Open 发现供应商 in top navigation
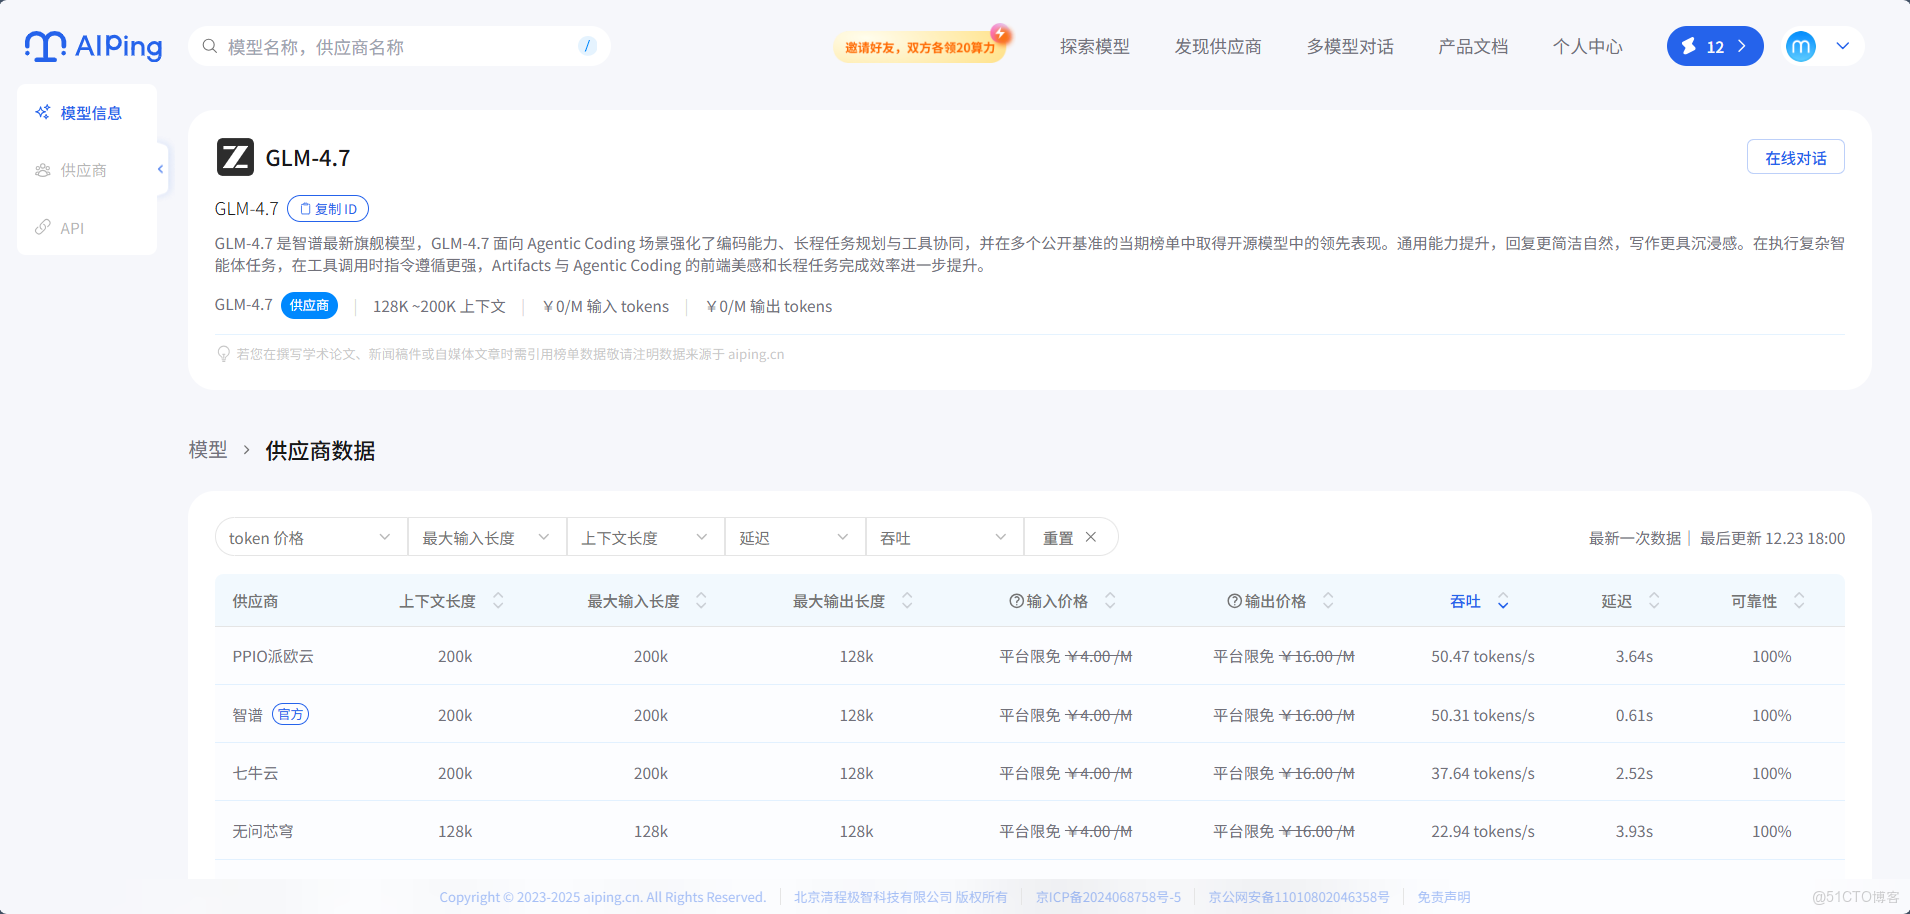 click(x=1218, y=47)
